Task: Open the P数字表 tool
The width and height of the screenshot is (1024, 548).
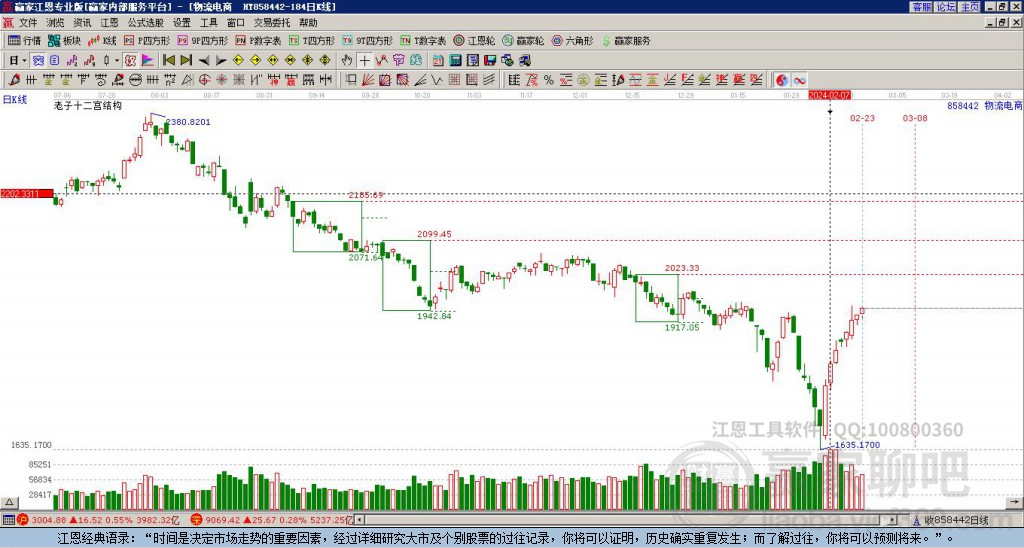Action: tap(259, 40)
